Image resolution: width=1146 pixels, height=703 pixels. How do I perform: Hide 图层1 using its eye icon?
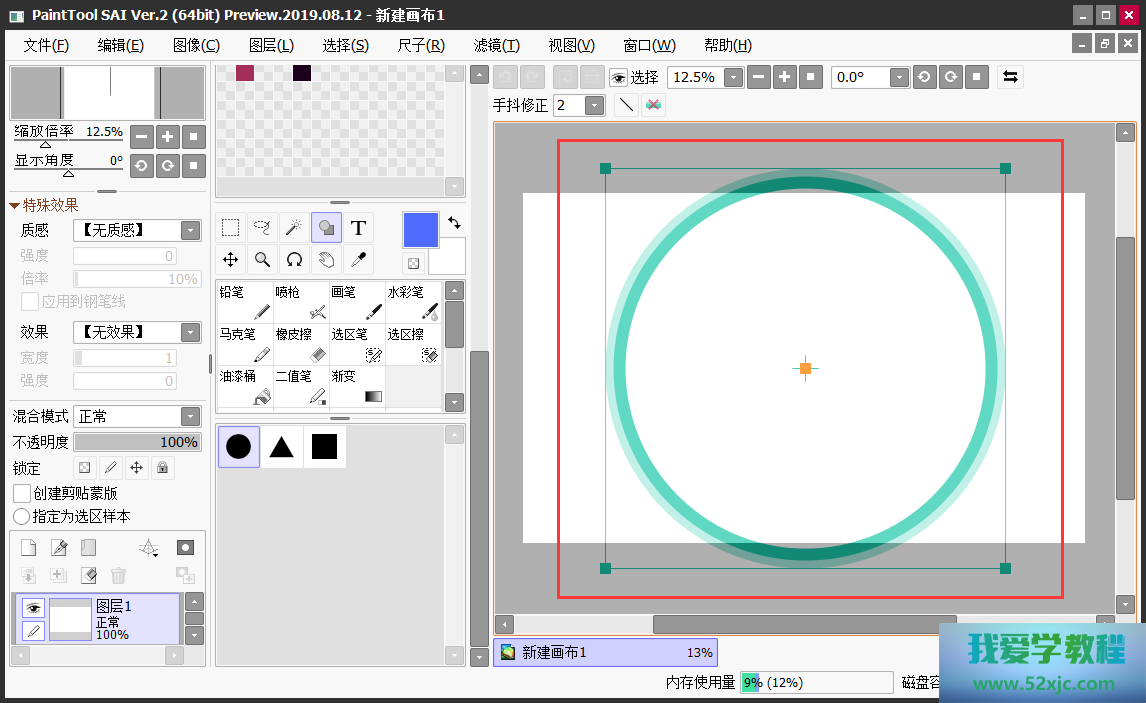[33, 608]
